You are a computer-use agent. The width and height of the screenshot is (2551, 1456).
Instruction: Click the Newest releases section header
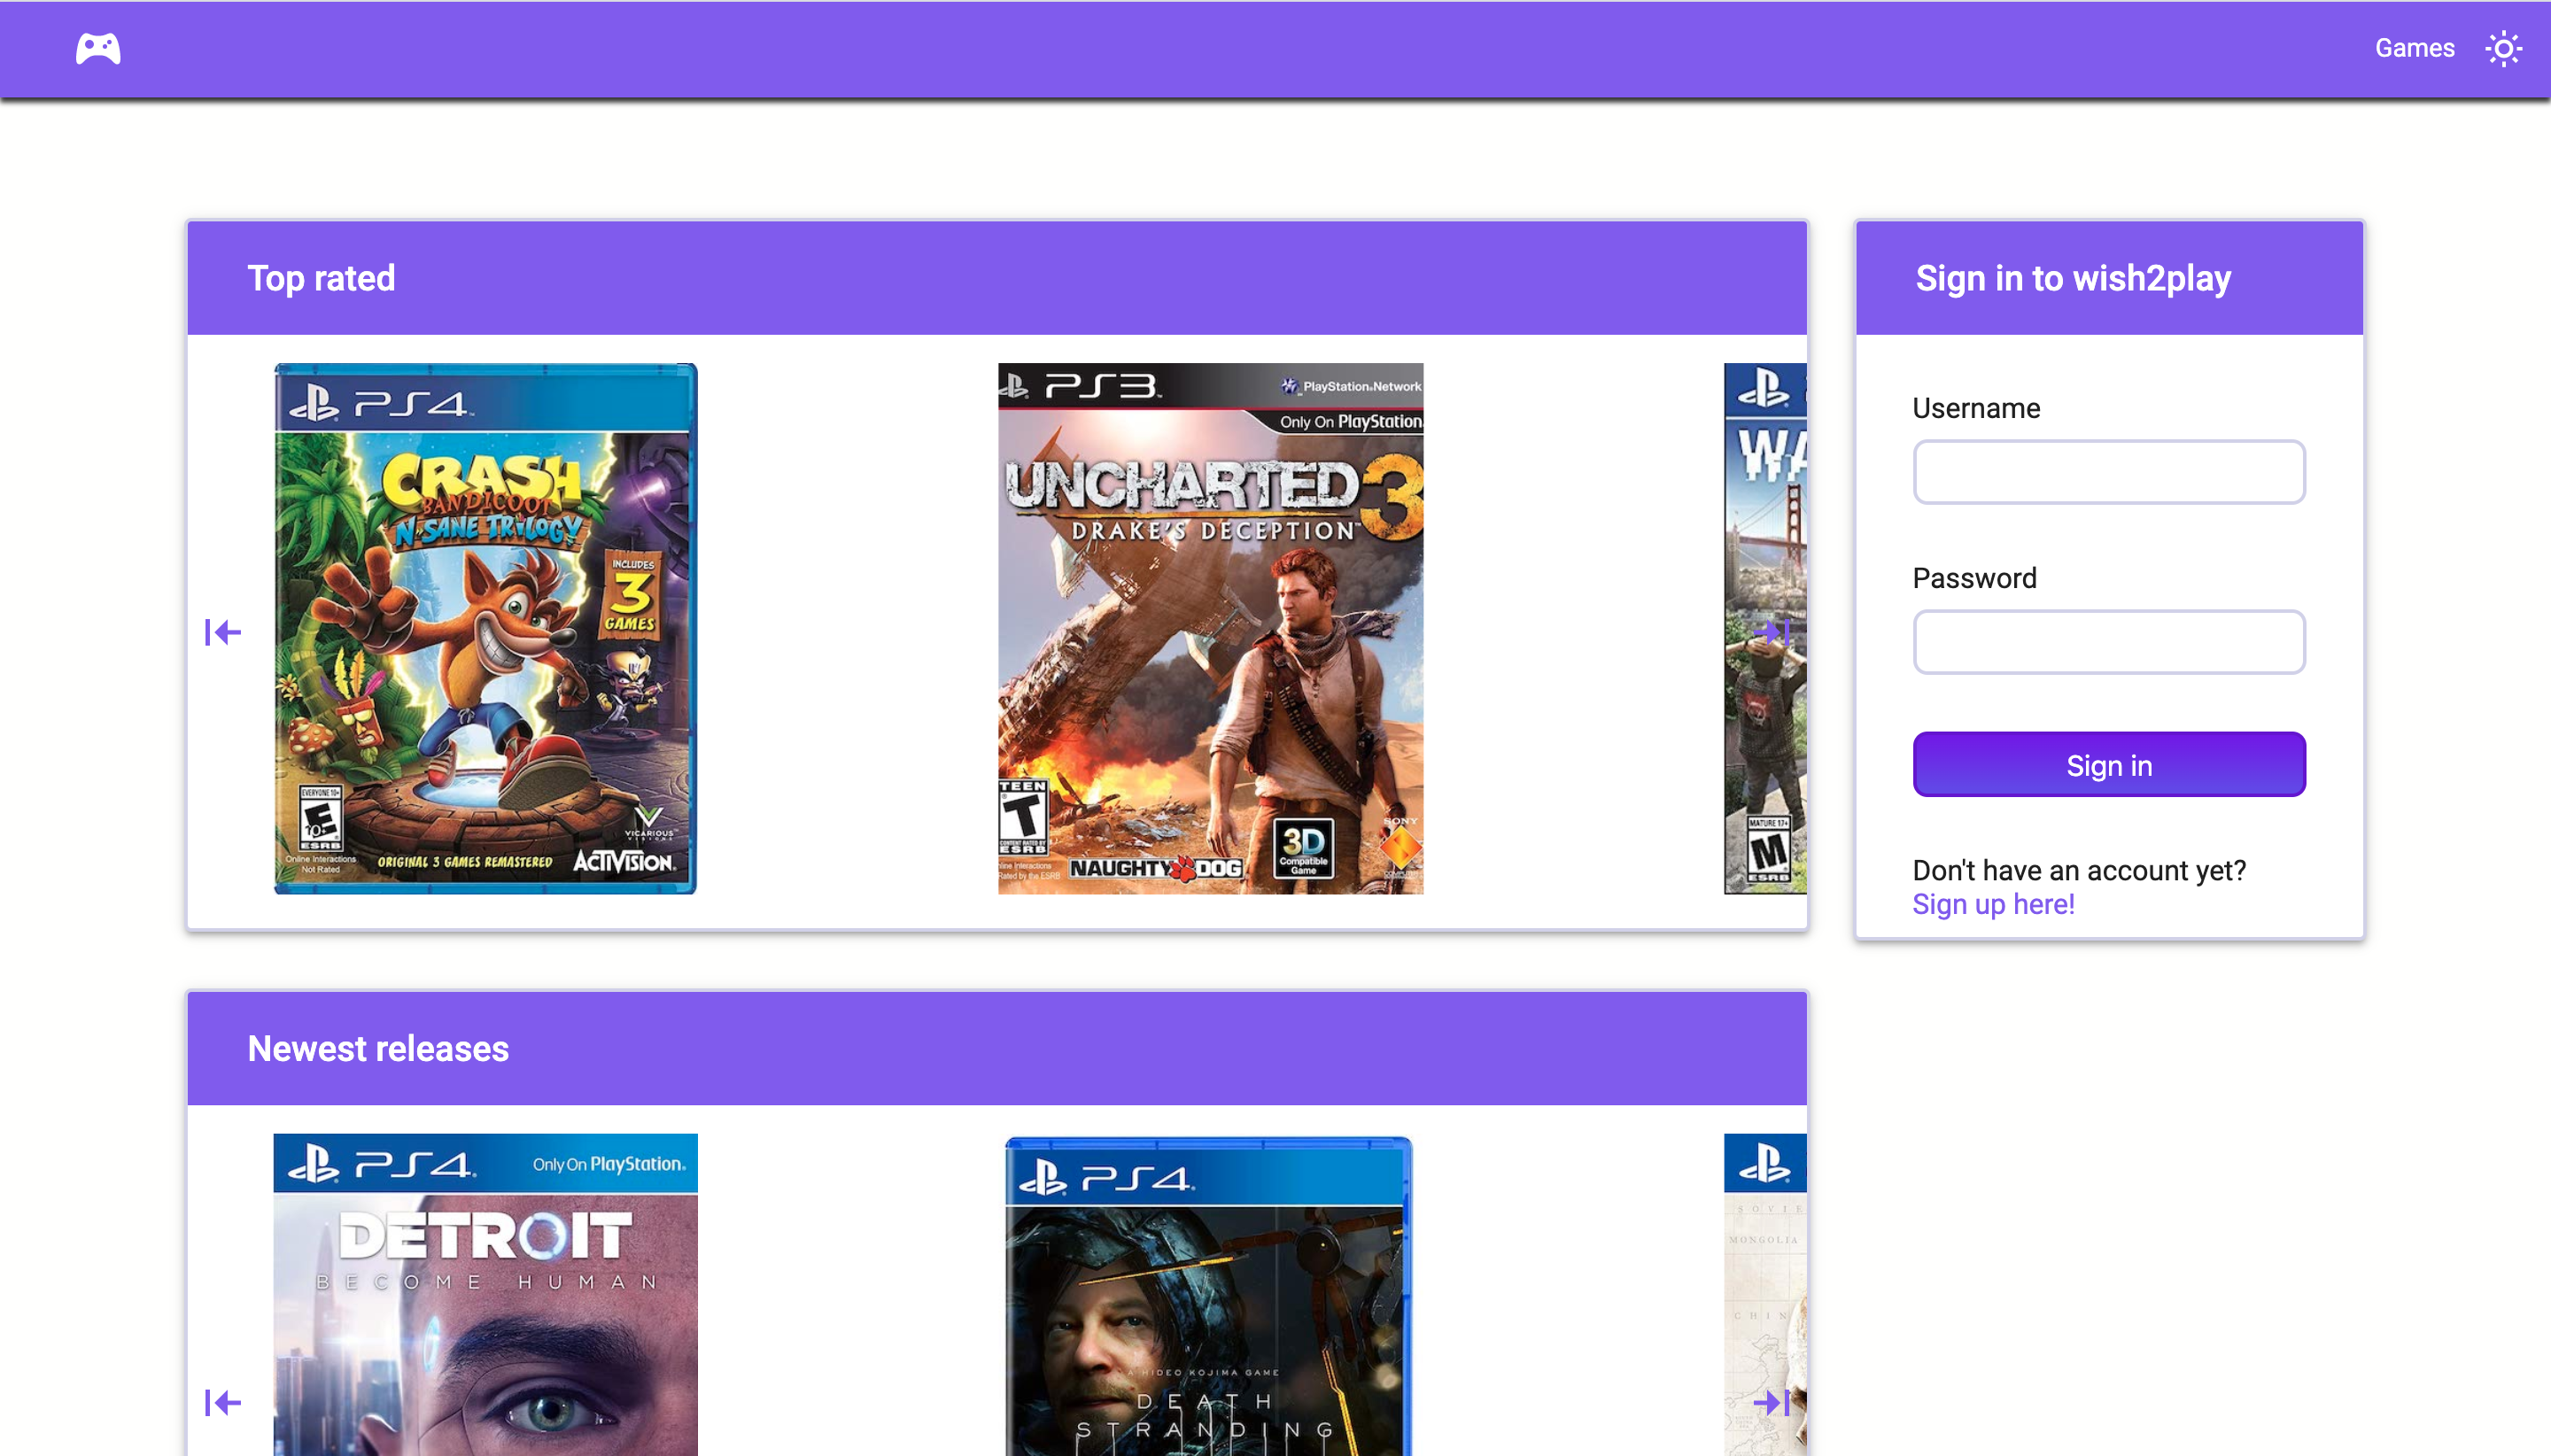[x=378, y=1048]
